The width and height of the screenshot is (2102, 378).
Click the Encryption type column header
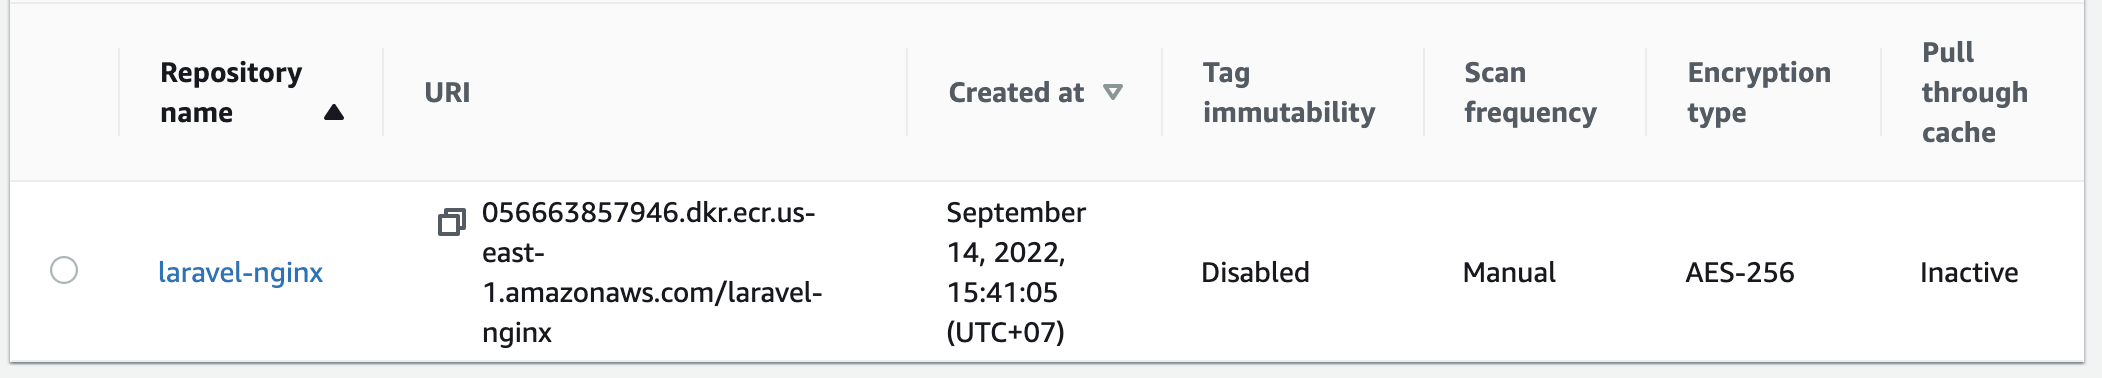[1759, 92]
